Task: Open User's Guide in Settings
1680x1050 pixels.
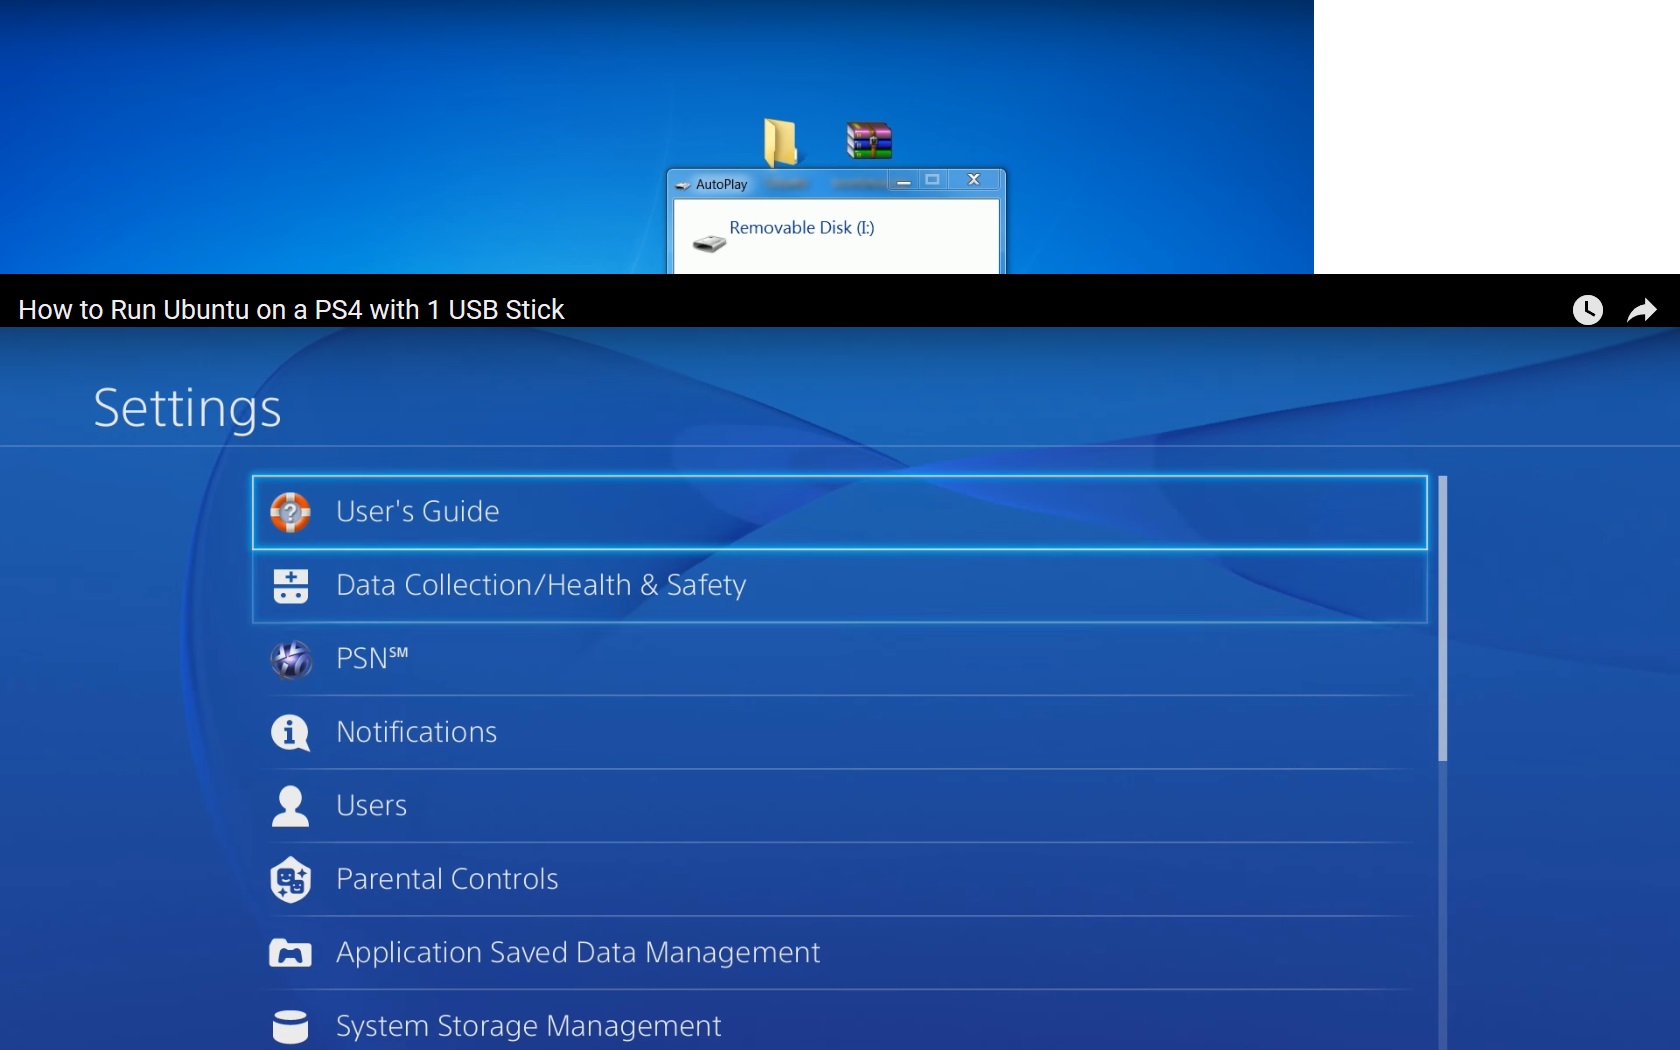Action: point(839,512)
